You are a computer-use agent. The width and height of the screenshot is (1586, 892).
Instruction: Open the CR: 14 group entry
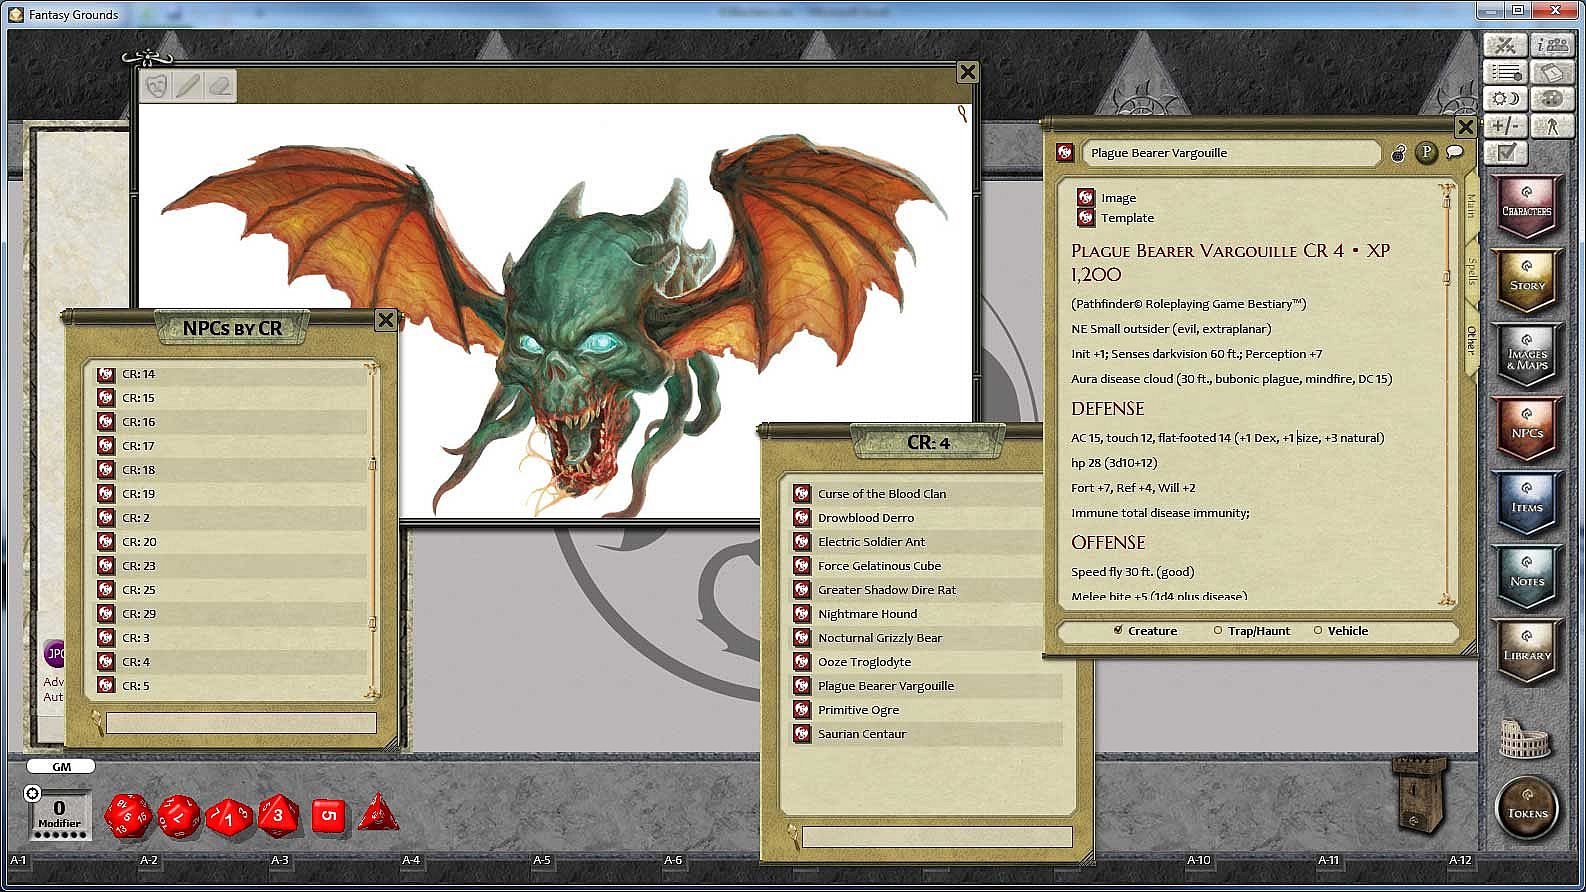click(230, 374)
